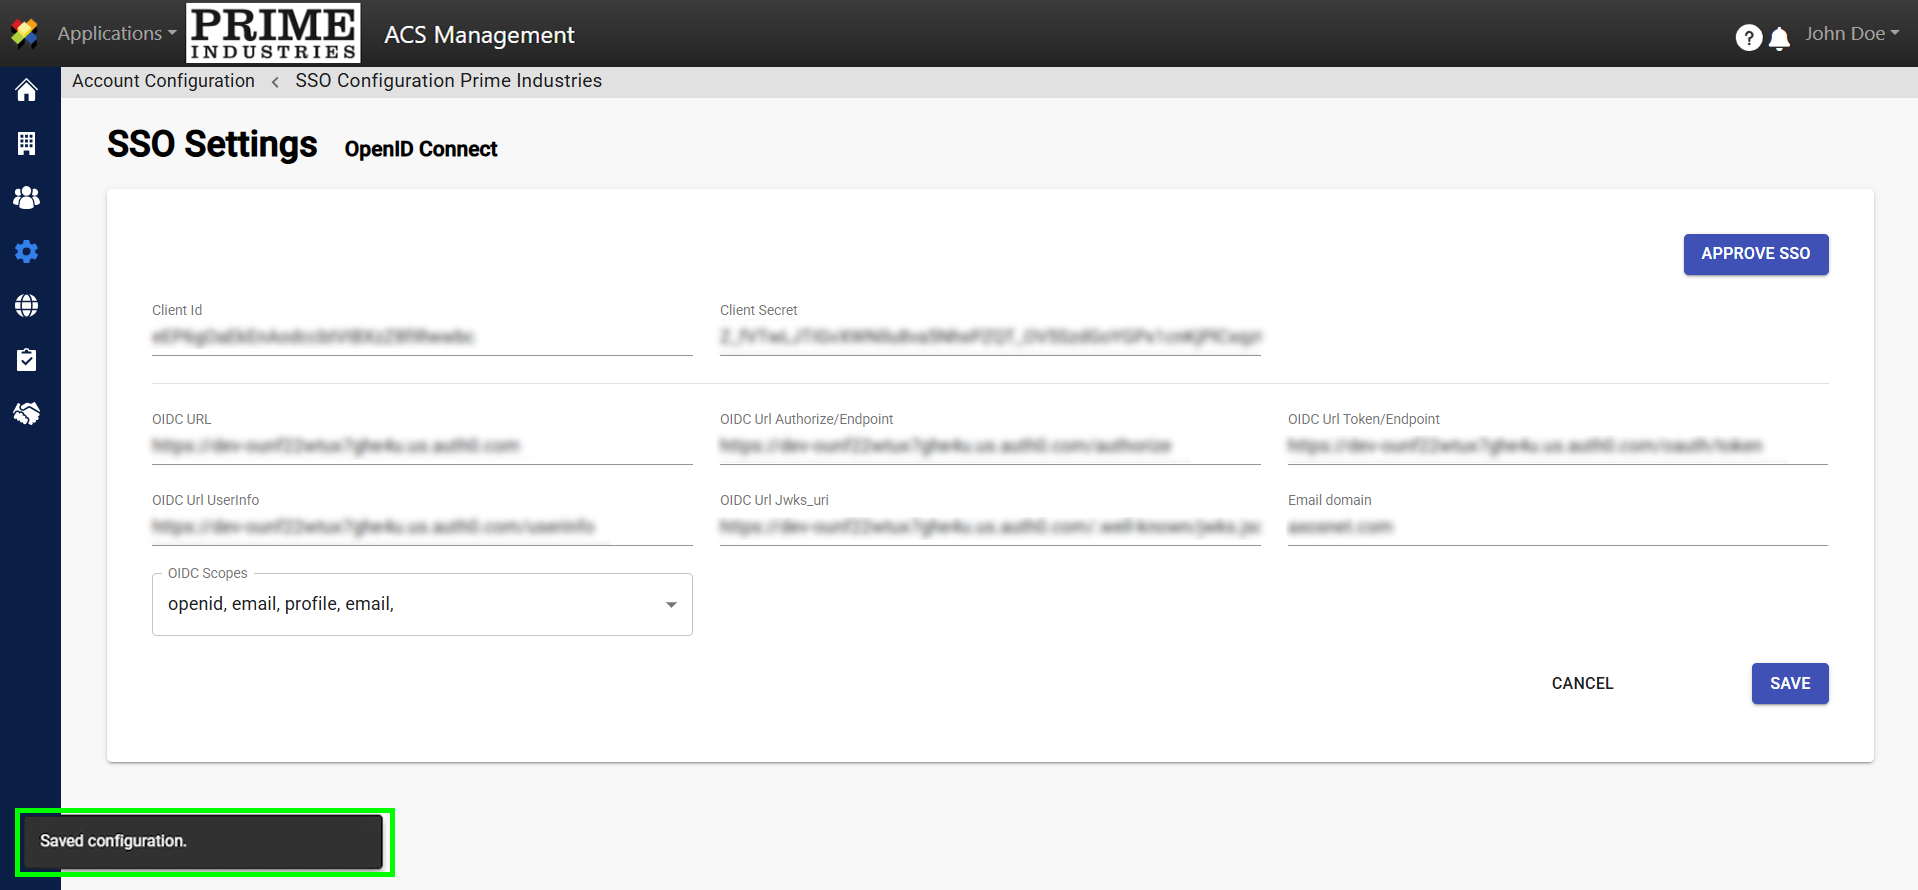This screenshot has width=1918, height=890.
Task: Go back to Account Configuration breadcrumb
Action: coord(163,81)
